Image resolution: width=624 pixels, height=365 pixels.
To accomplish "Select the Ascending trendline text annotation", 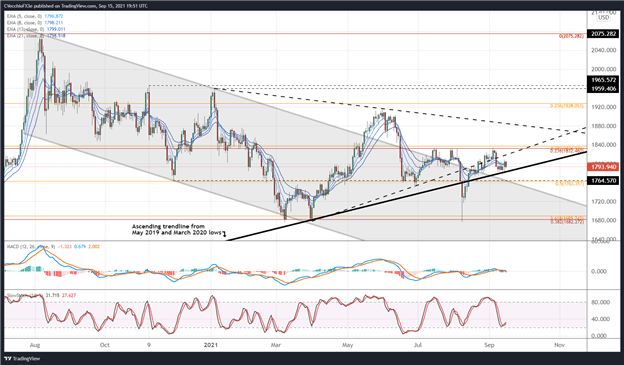I will 178,229.
